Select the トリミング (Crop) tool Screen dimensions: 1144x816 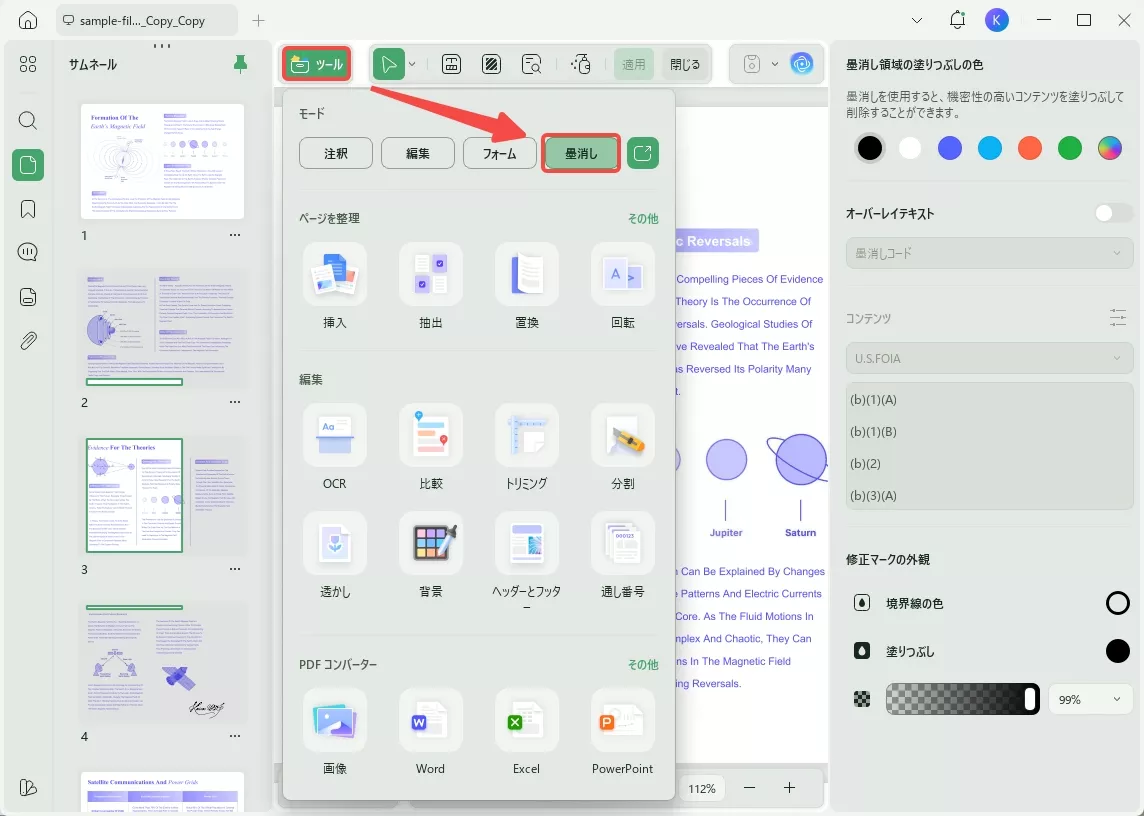pyautogui.click(x=526, y=447)
